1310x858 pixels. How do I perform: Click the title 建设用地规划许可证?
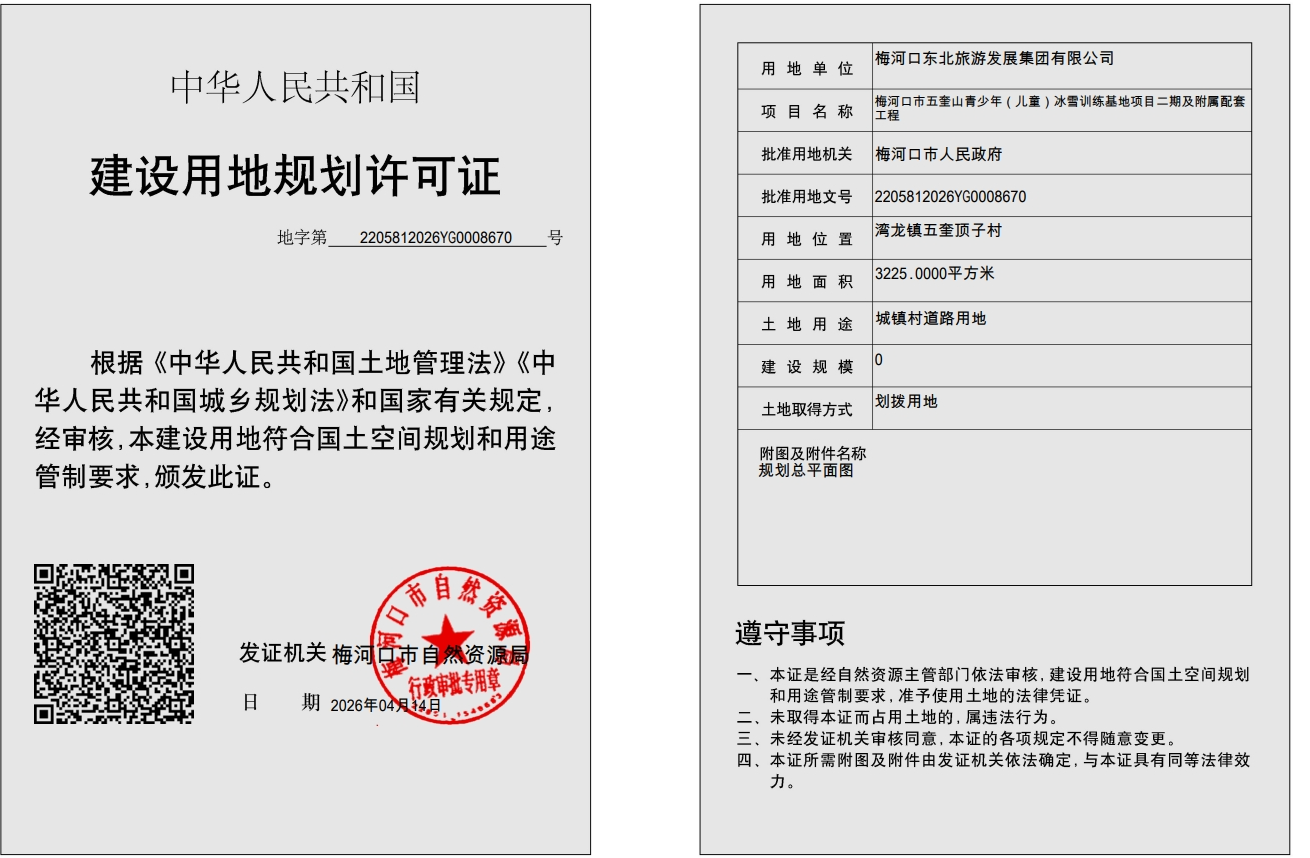tap(295, 176)
